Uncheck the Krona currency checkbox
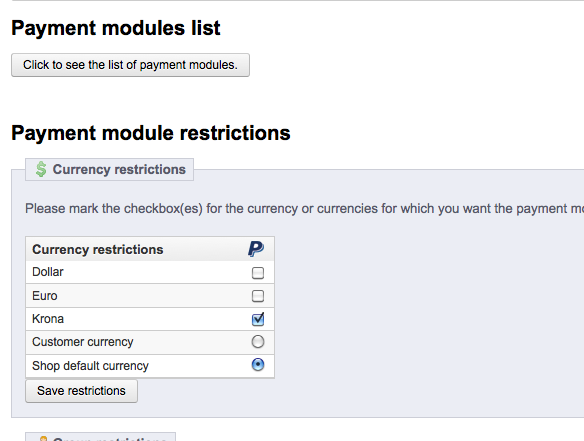This screenshot has height=441, width=584. tap(258, 319)
